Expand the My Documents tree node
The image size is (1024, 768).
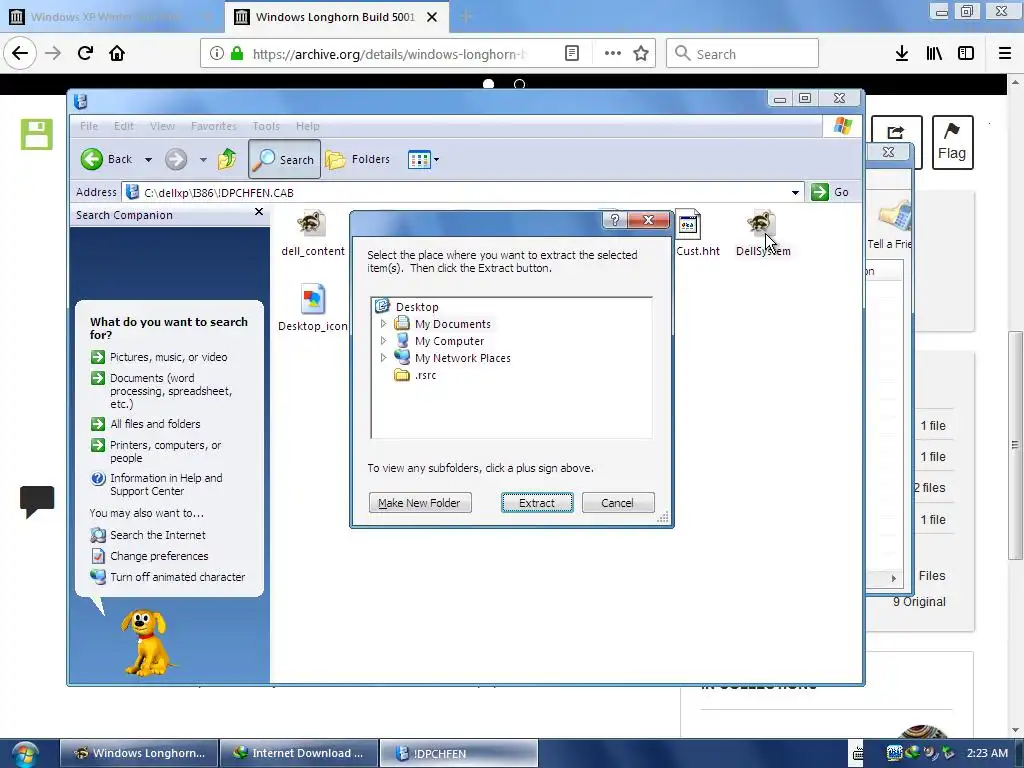(383, 323)
